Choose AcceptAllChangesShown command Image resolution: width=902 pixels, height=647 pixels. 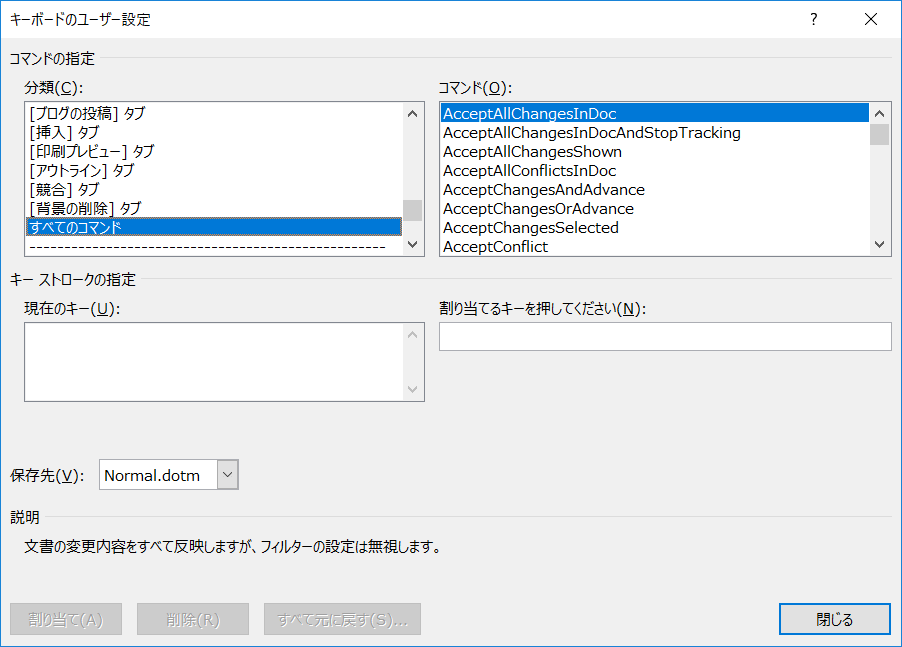click(x=532, y=152)
